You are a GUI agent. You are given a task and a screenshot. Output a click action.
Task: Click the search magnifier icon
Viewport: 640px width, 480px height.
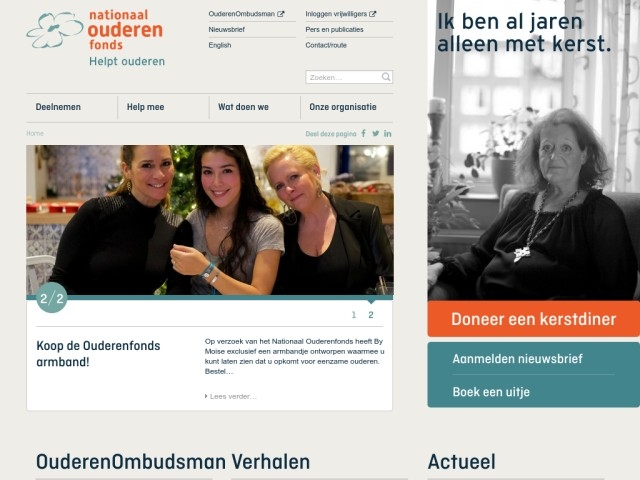tap(386, 77)
